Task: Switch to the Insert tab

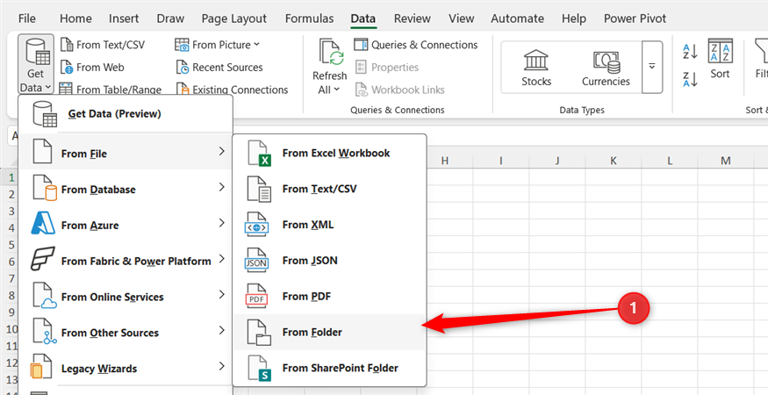Action: 124,19
